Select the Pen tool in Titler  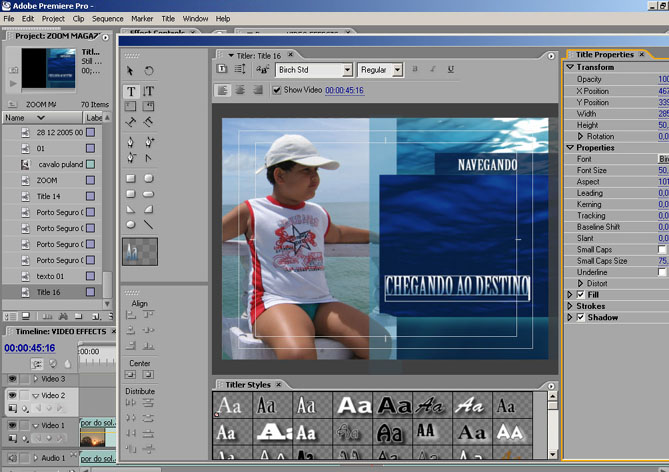click(x=131, y=141)
